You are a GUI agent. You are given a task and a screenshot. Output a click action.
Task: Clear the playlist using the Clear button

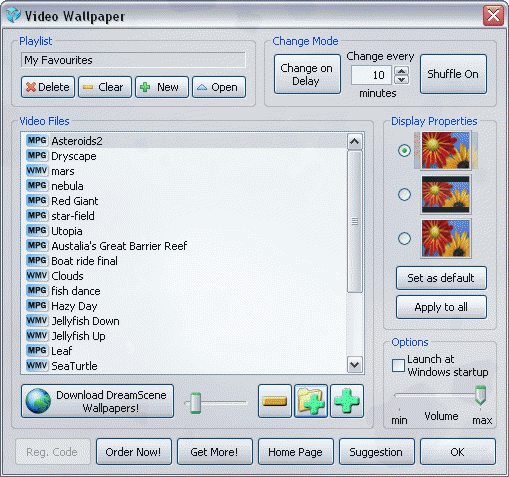point(105,87)
